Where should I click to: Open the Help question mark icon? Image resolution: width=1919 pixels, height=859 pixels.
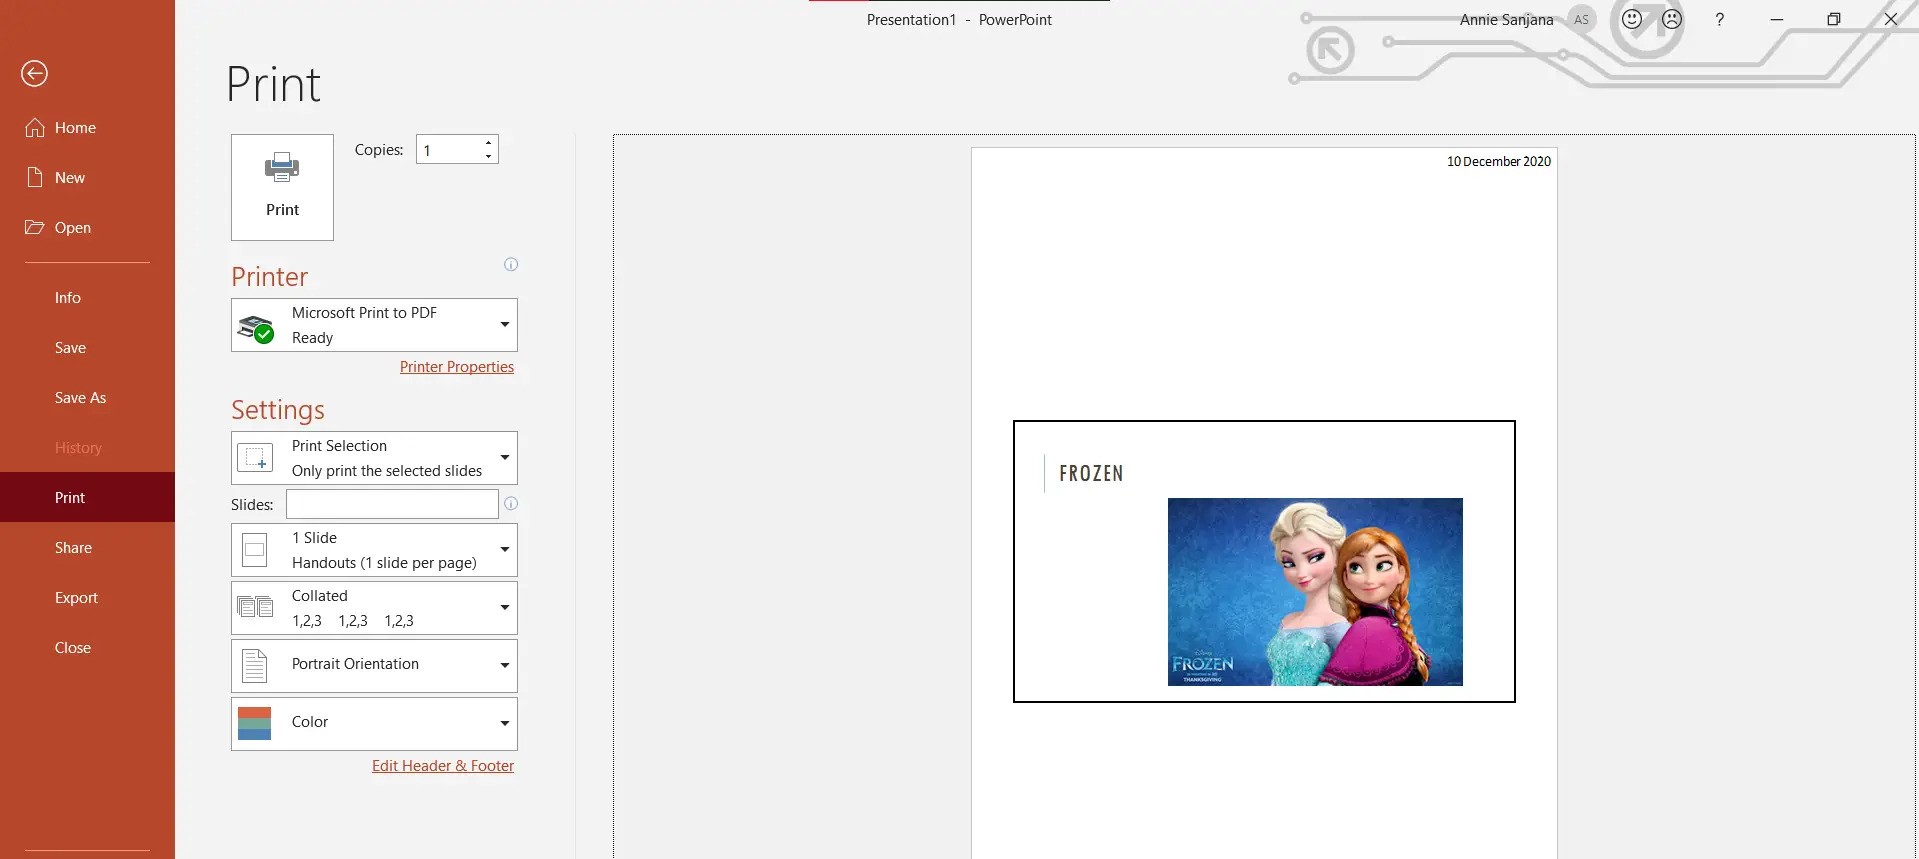tap(1720, 19)
